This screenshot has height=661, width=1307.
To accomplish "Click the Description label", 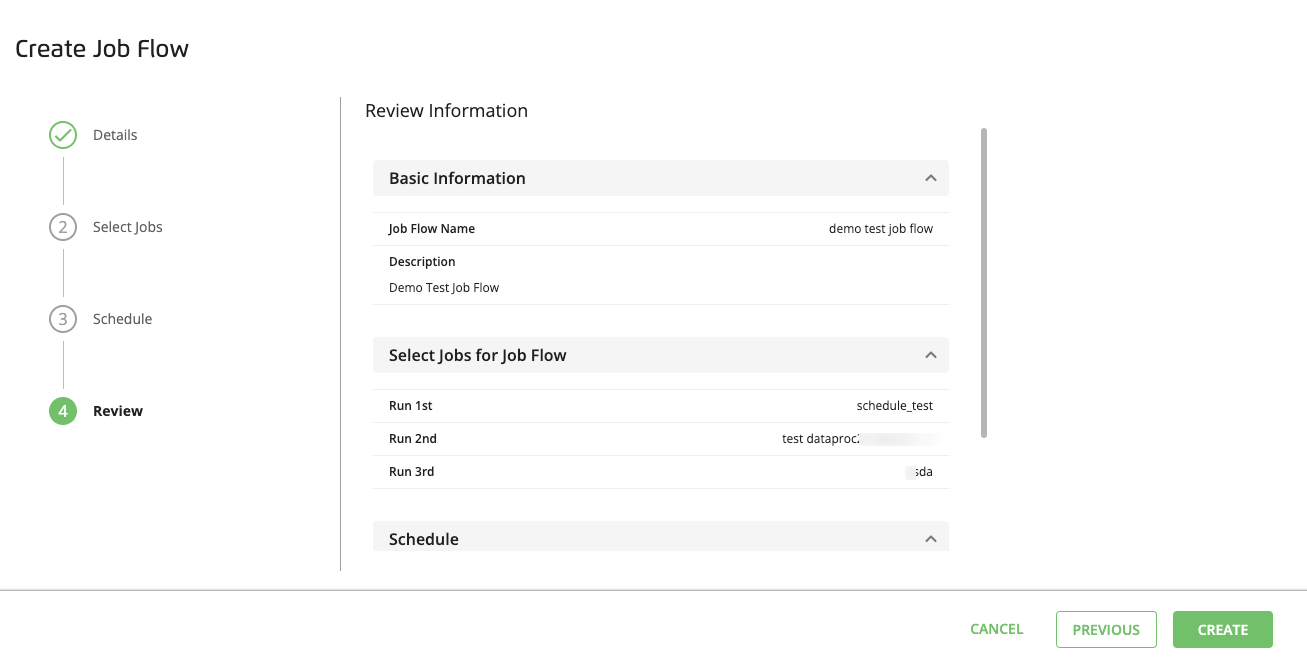I will click(422, 262).
